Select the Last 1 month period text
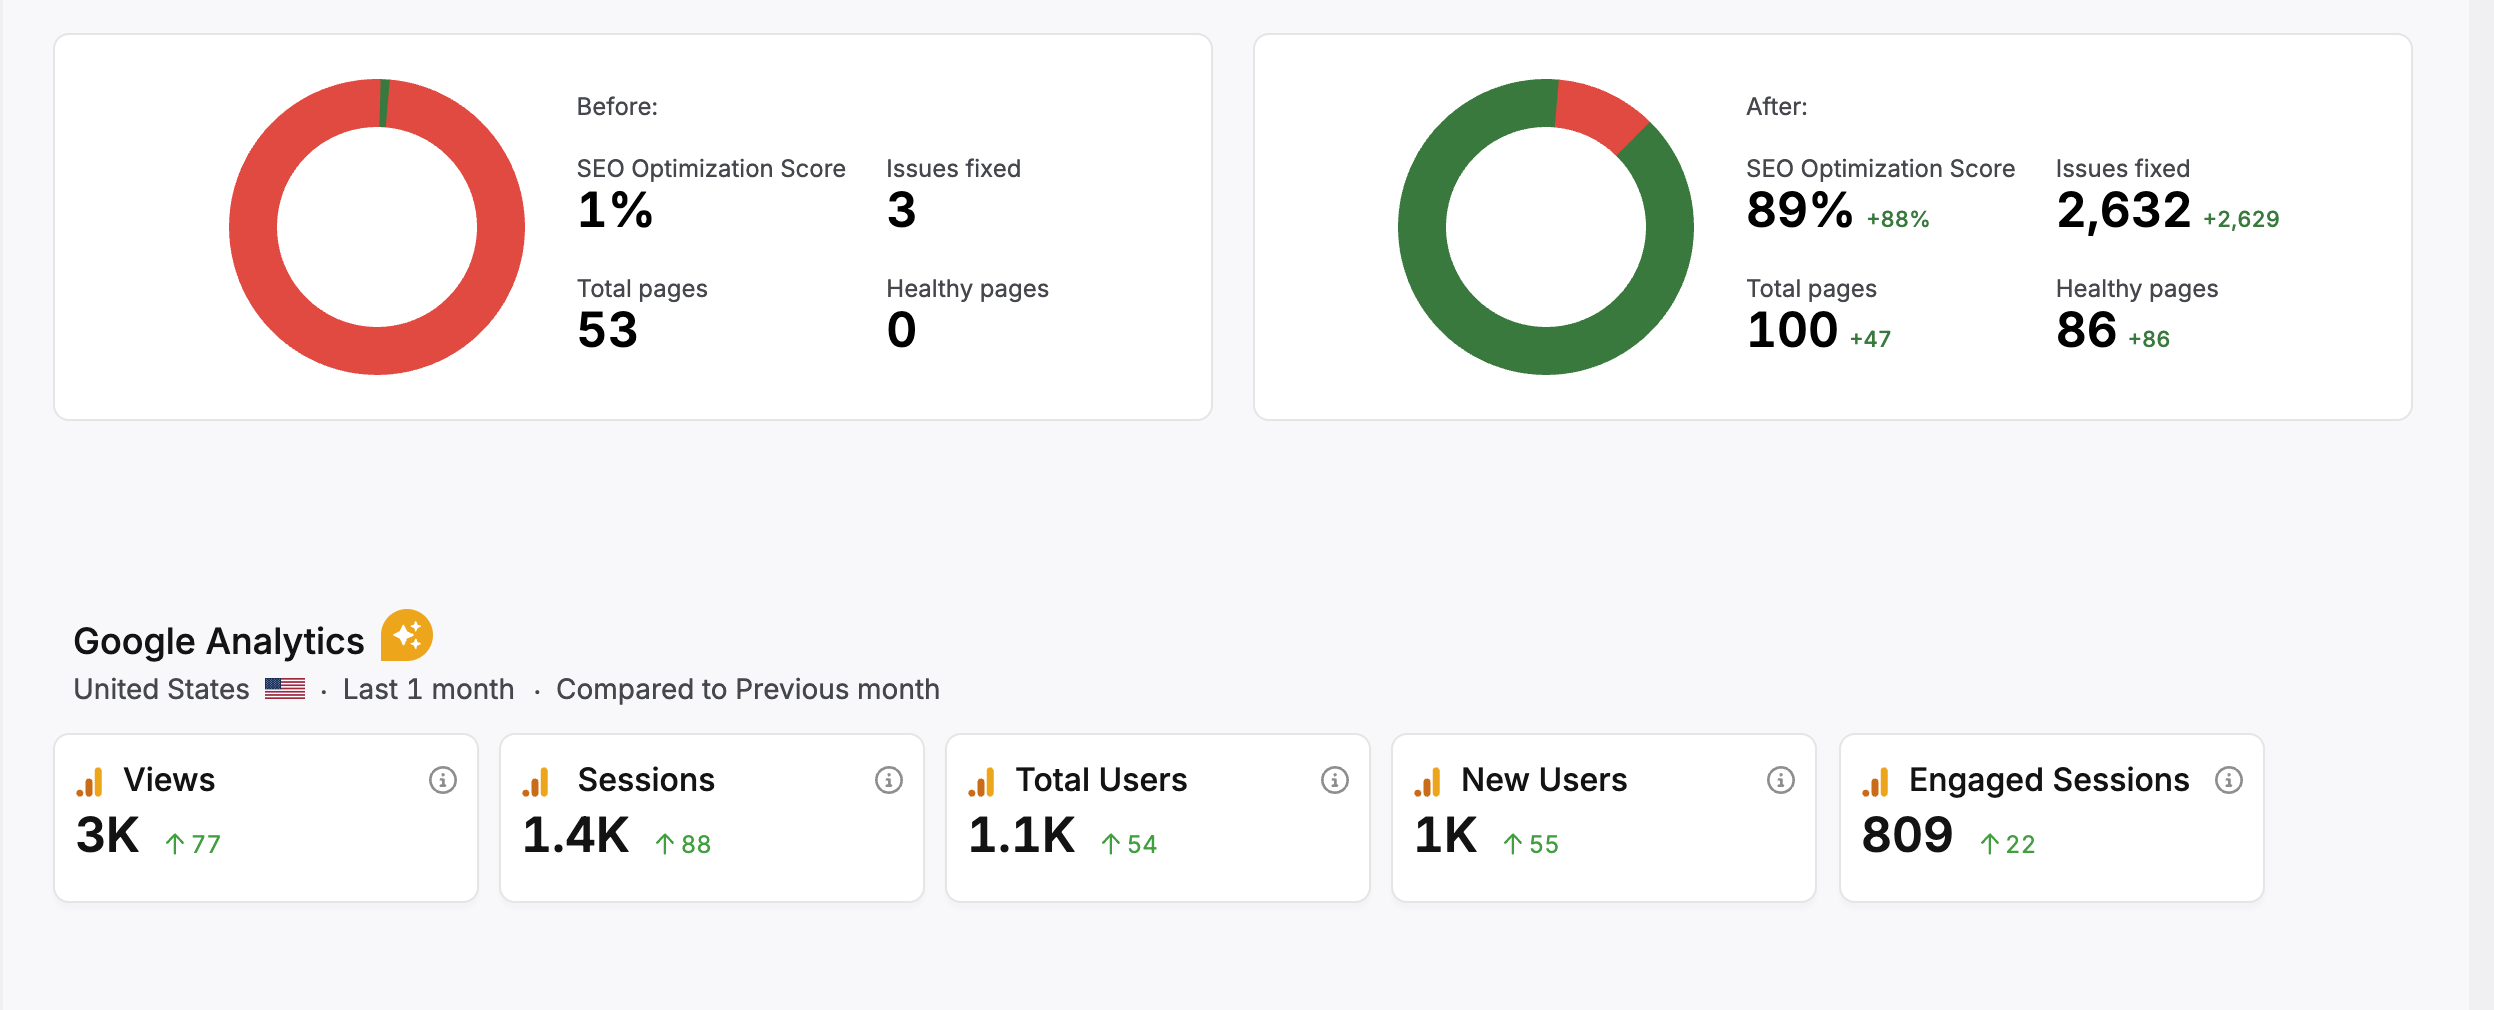Viewport: 2494px width, 1010px height. click(x=428, y=689)
